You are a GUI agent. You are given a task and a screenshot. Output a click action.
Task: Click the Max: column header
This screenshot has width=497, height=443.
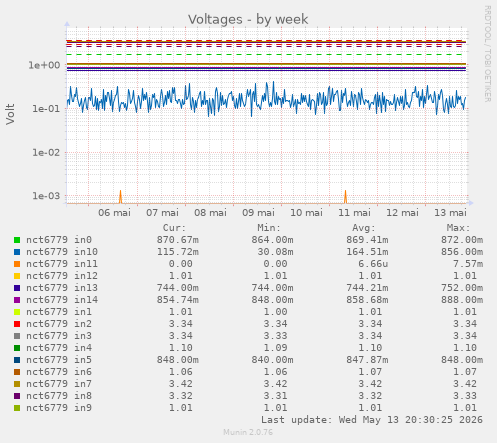pos(458,228)
